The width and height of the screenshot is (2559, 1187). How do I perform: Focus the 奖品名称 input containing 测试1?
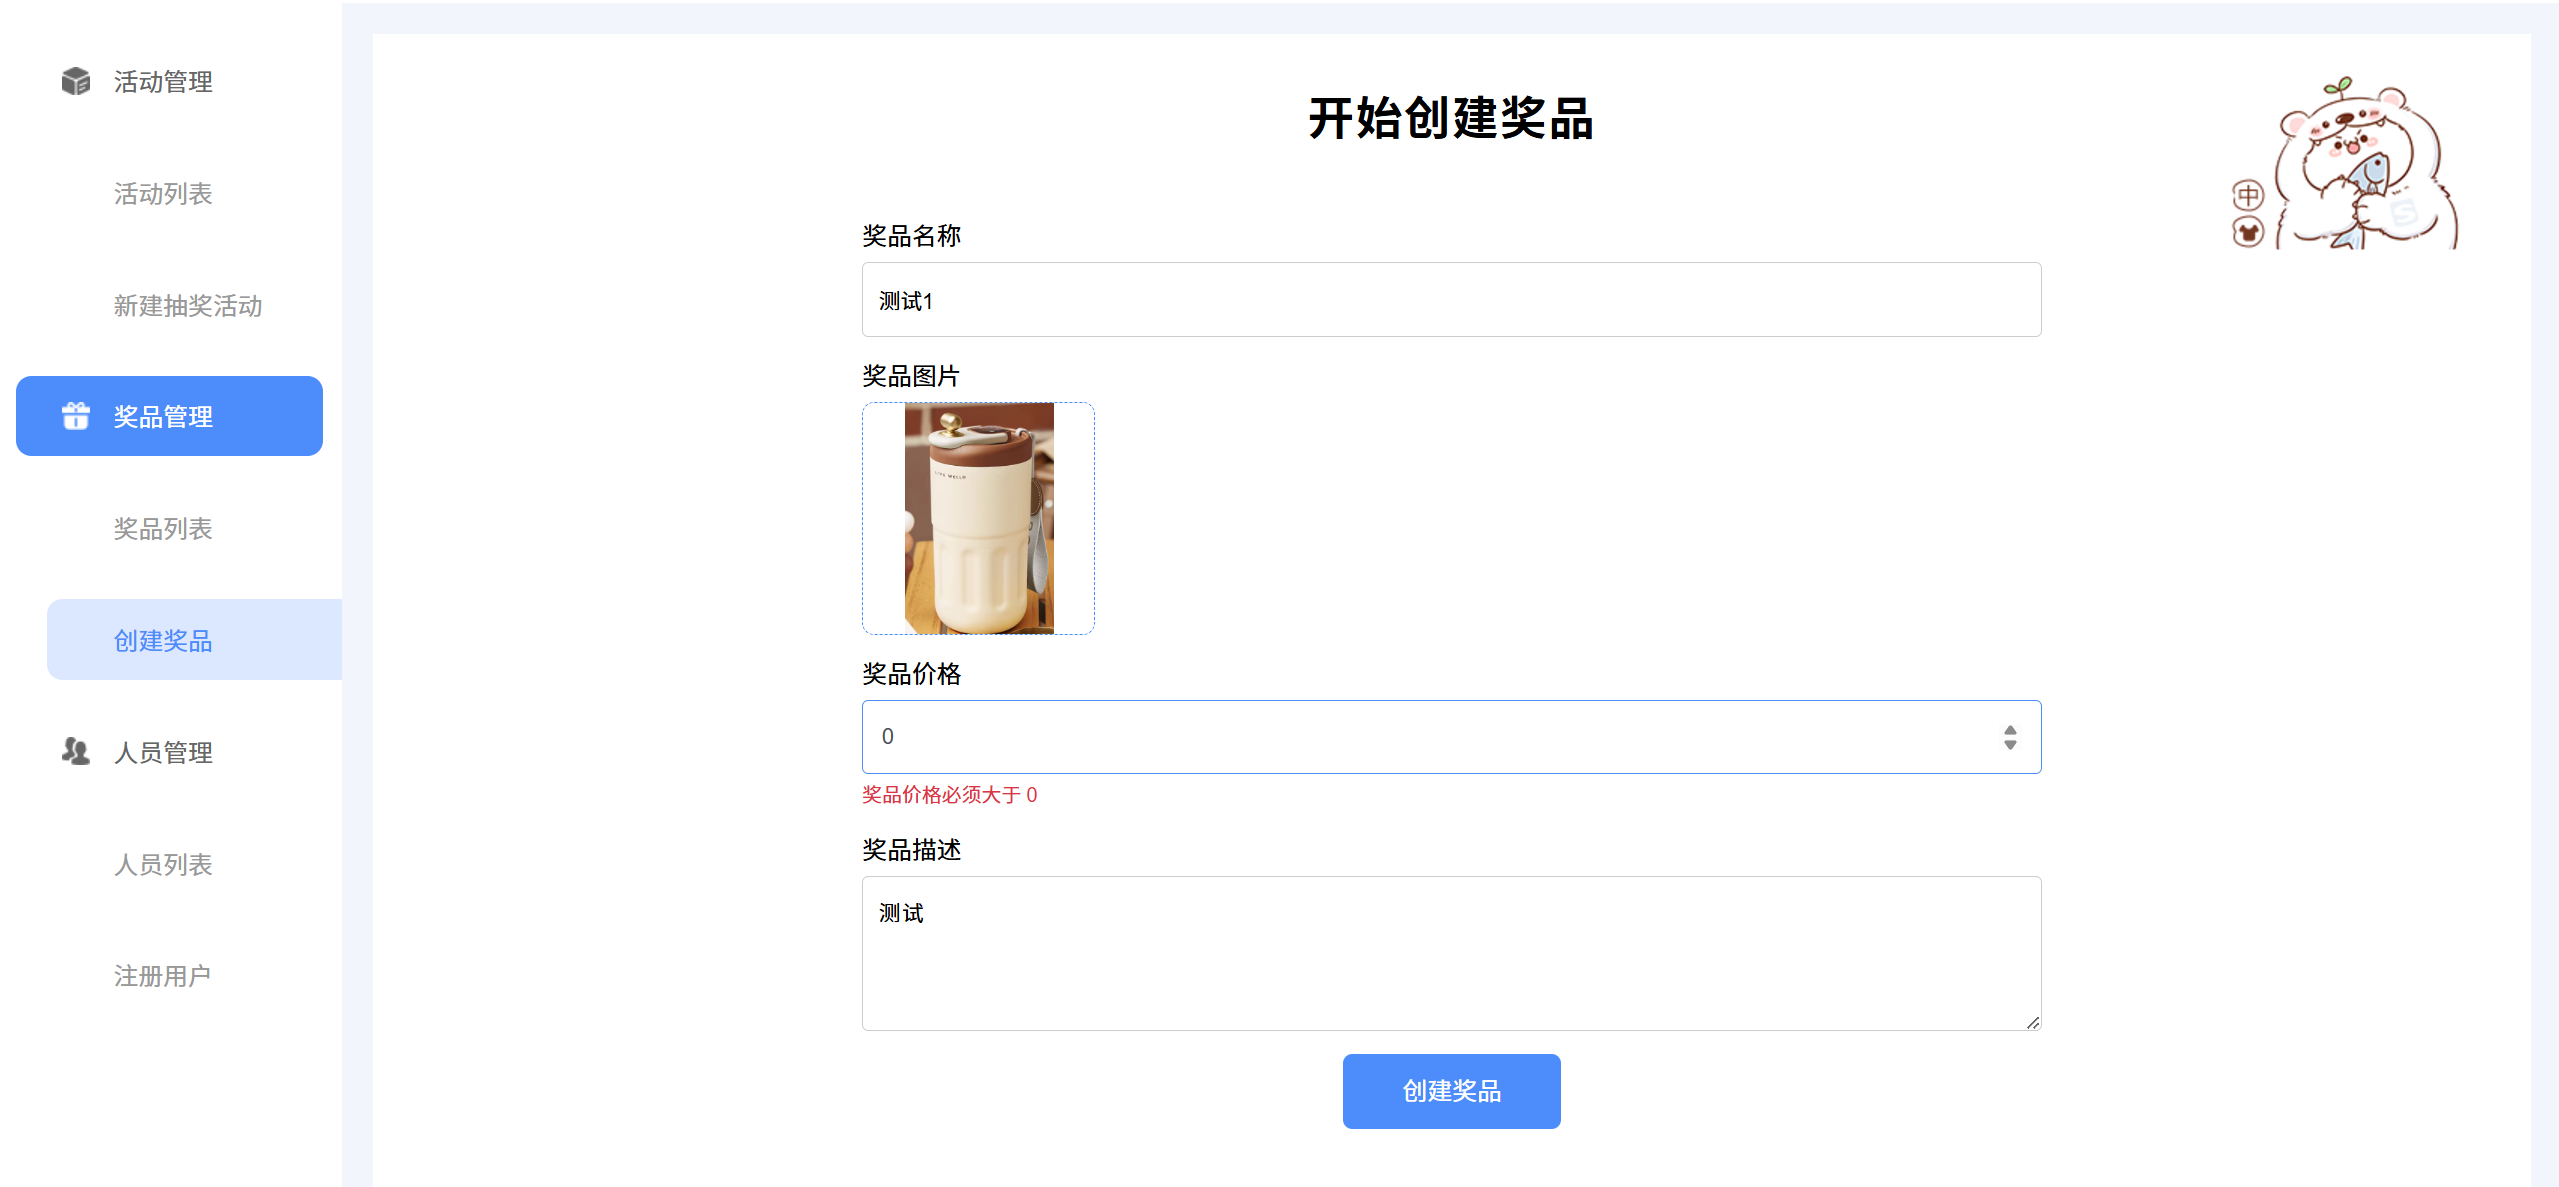pos(1451,300)
